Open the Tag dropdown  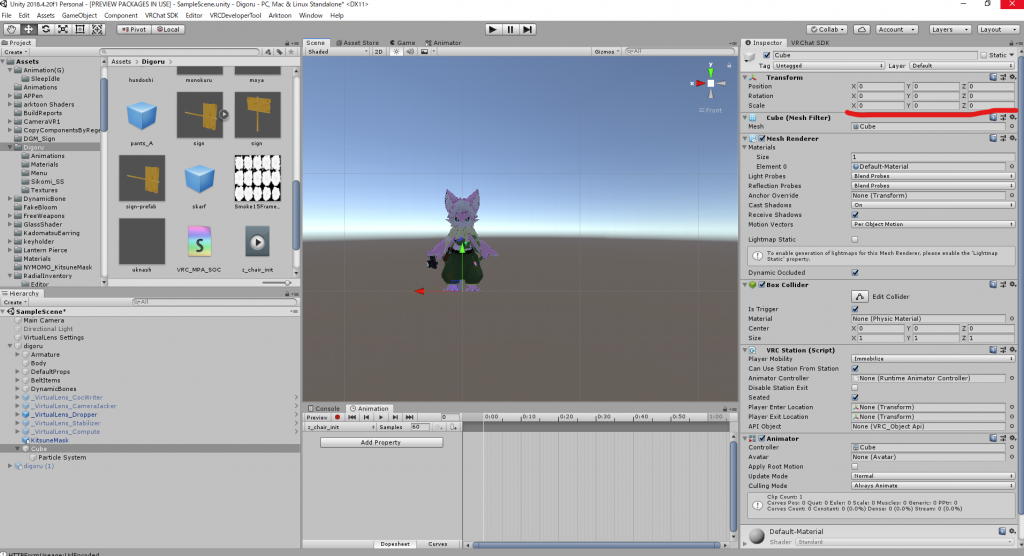point(829,66)
